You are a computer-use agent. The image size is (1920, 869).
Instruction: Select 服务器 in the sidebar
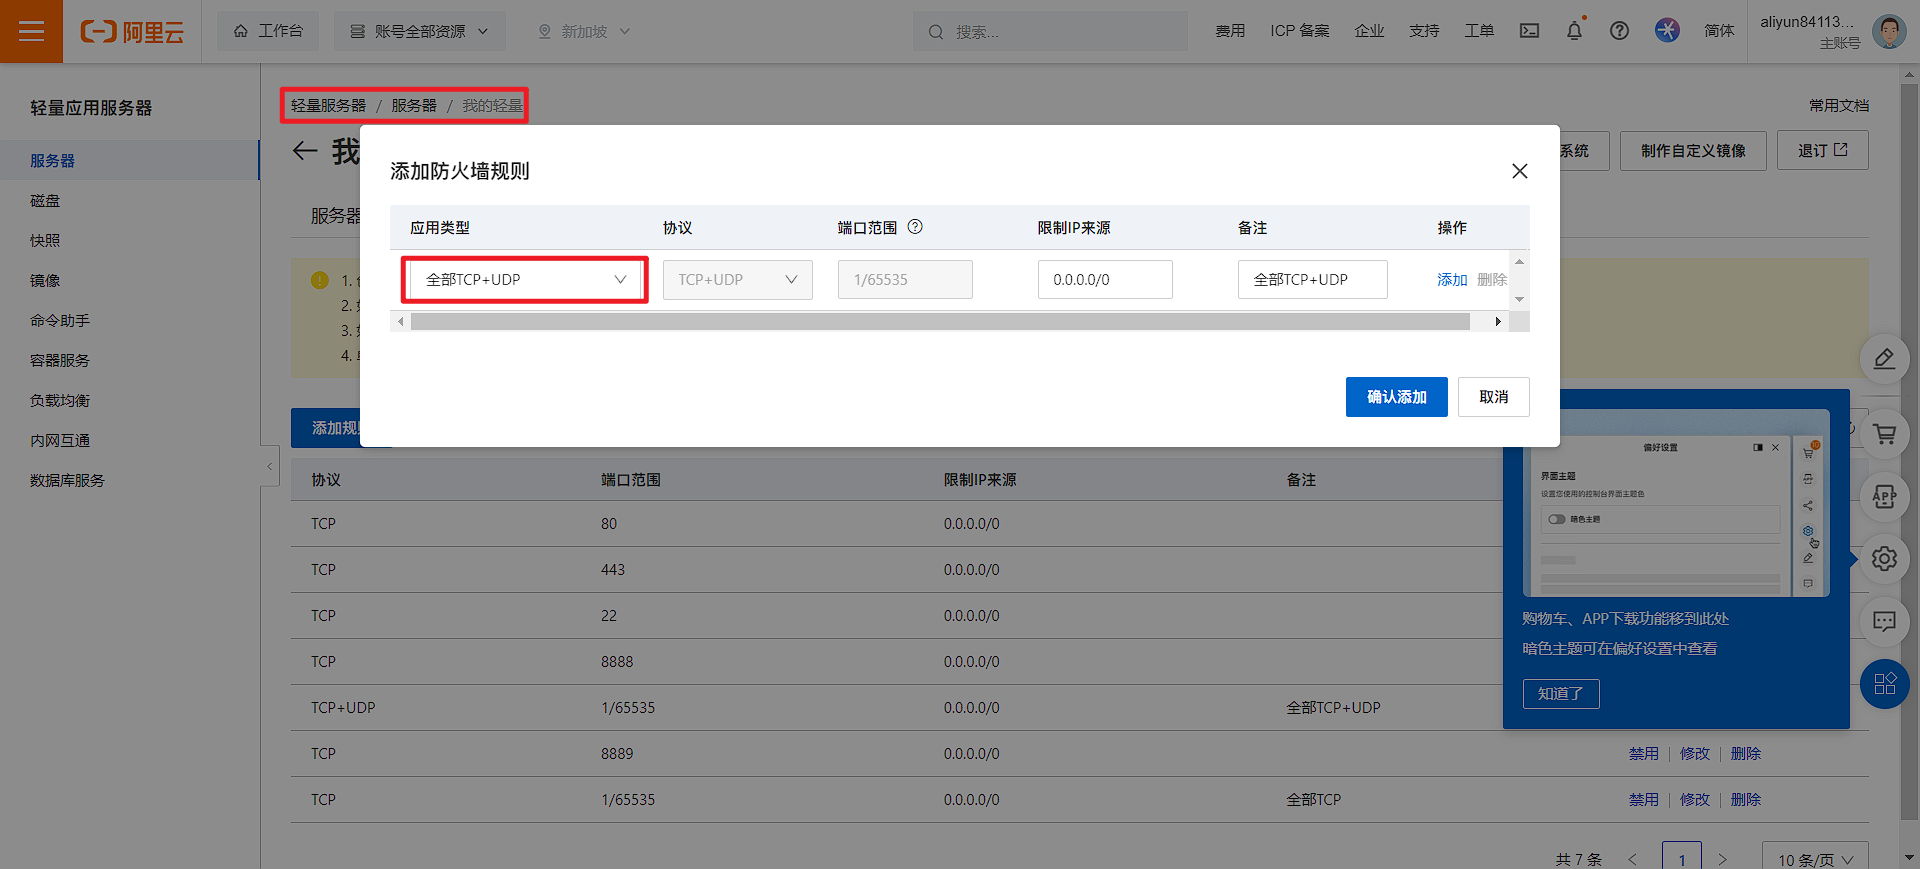click(130, 160)
